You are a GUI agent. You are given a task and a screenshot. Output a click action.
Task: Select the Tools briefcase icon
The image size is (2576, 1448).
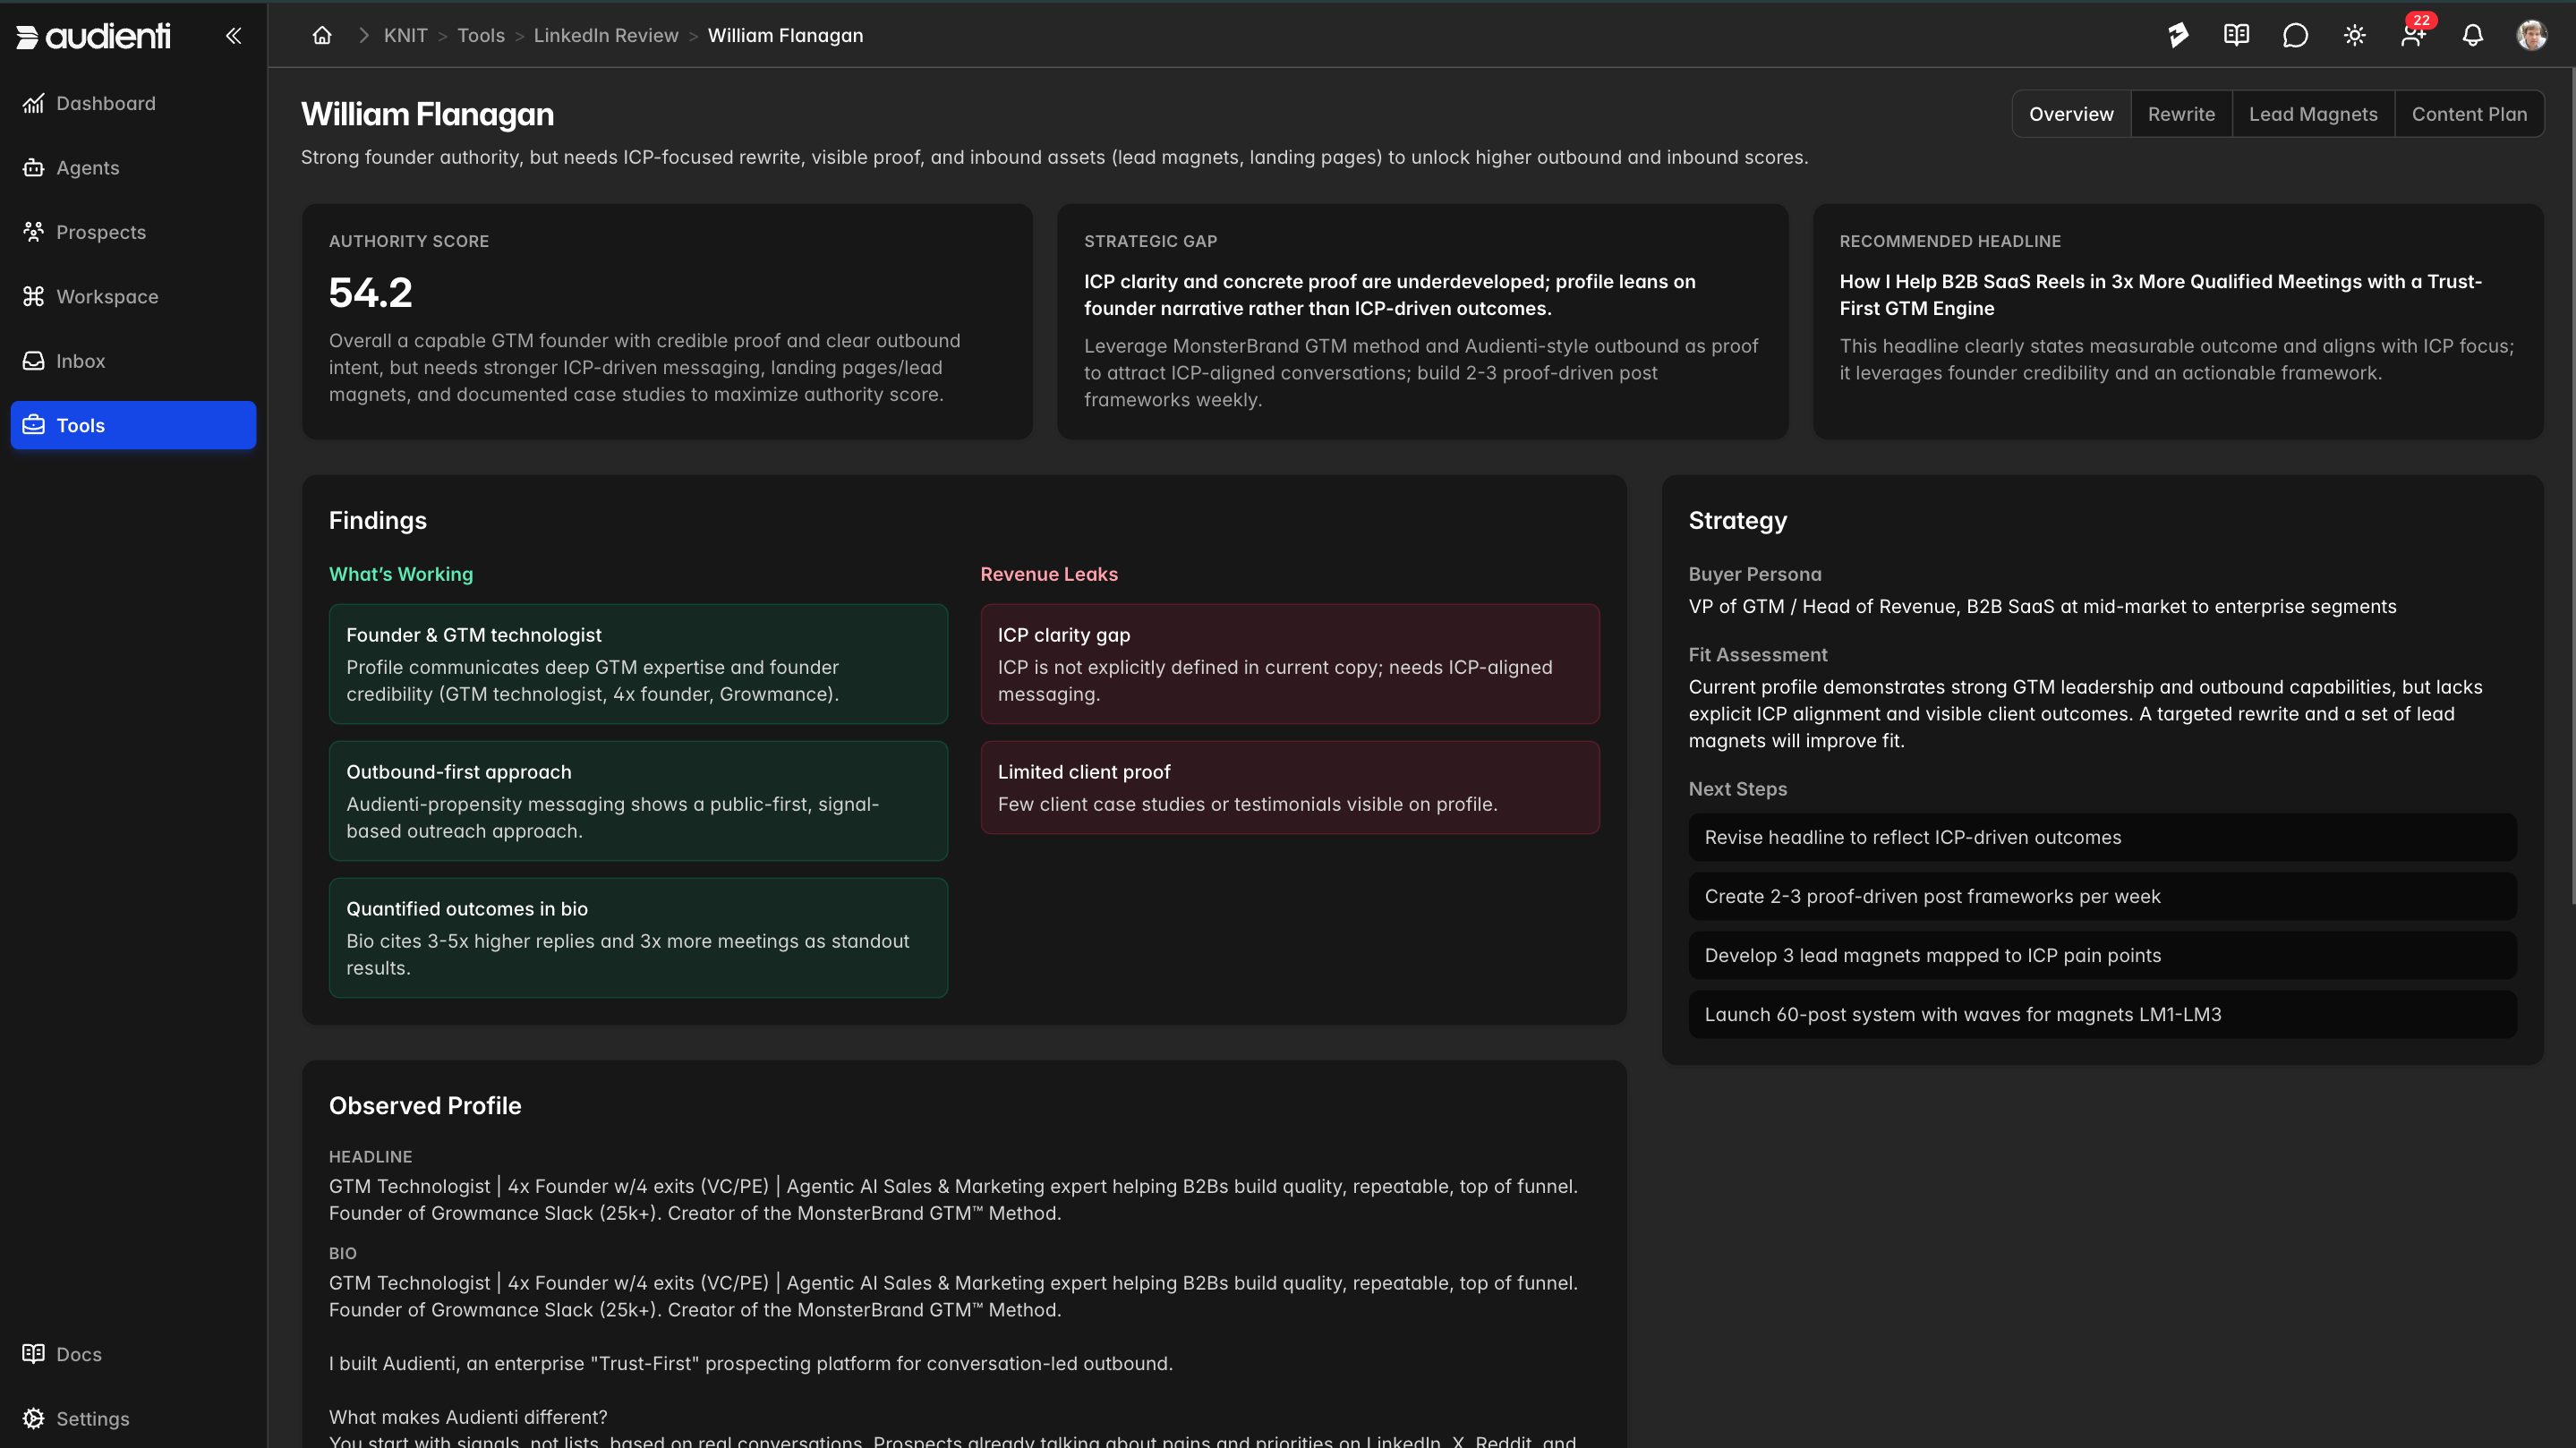(x=33, y=425)
